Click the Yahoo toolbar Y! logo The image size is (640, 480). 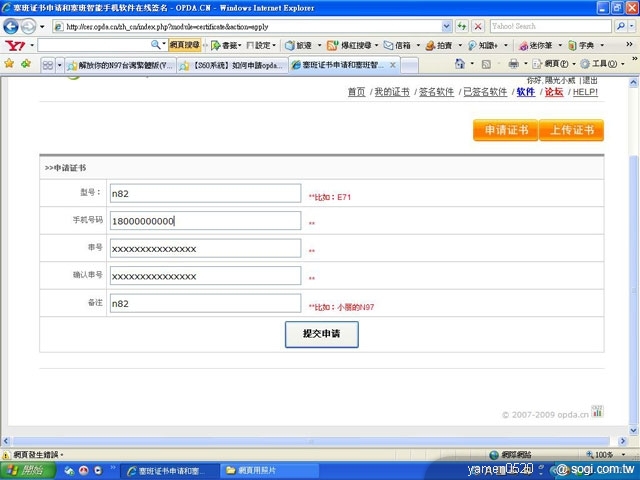pos(14,45)
